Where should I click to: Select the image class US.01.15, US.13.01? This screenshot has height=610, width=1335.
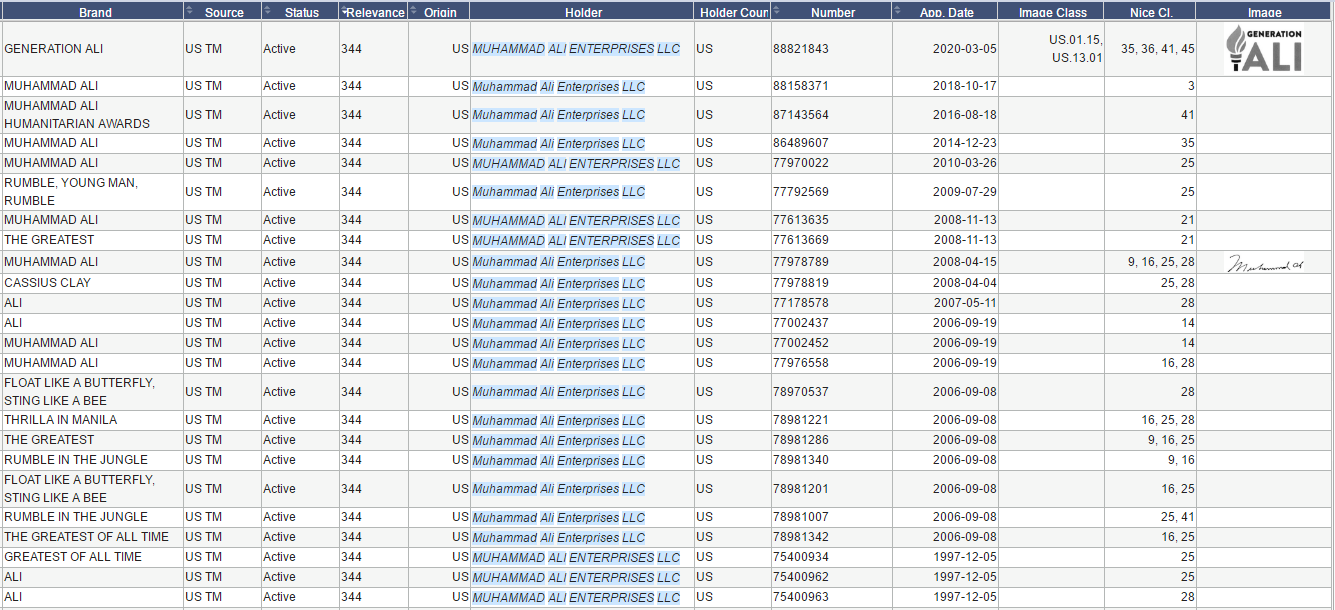[x=1076, y=49]
